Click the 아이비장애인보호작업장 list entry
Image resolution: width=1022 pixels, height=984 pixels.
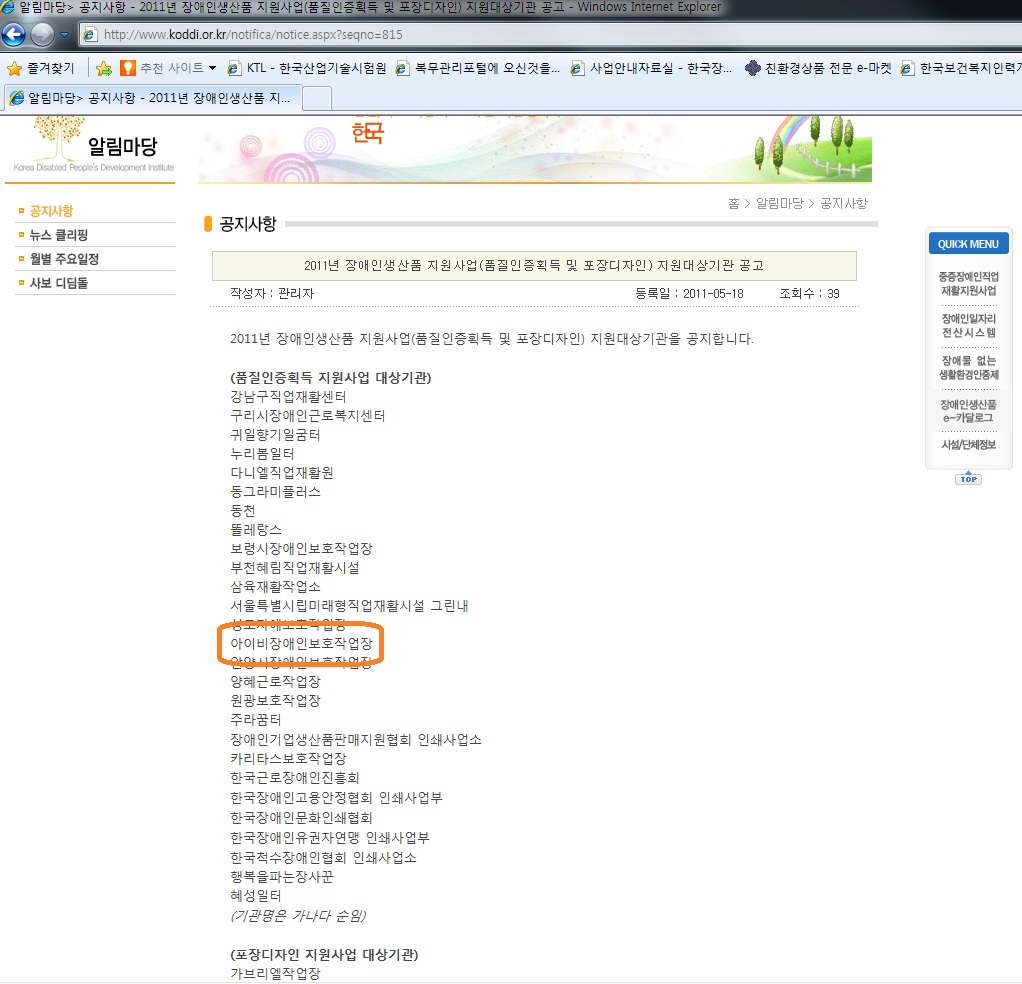(x=301, y=644)
